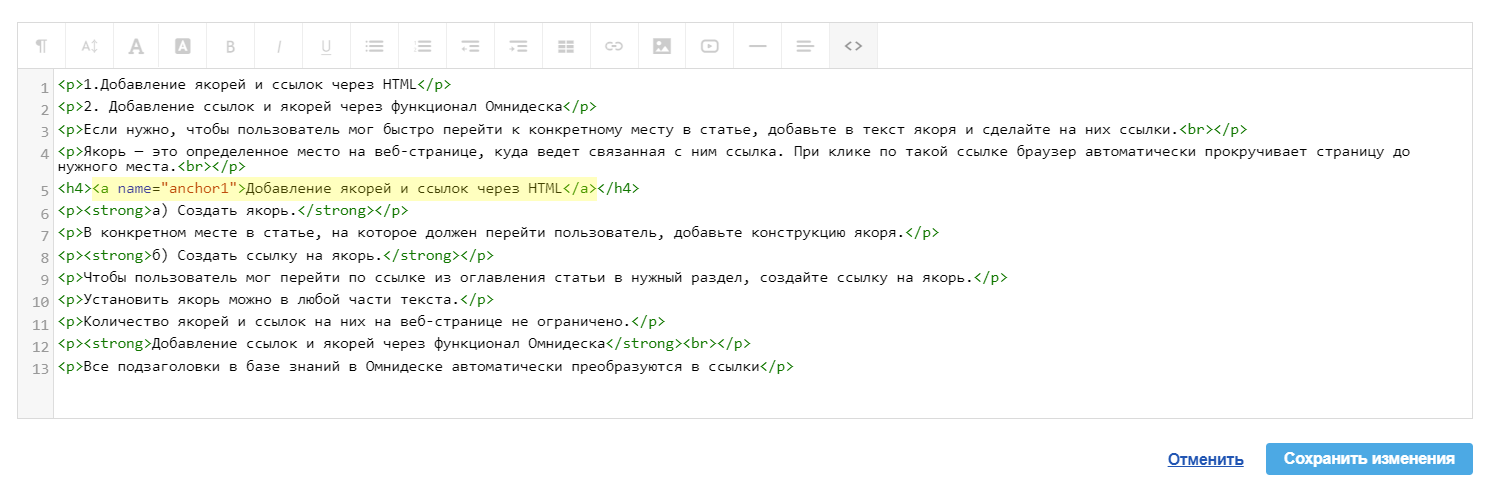Click line 12 strong 'Добавление ссылок и якорей' text
Viewport: 1489px width, 486px height.
click(x=404, y=343)
